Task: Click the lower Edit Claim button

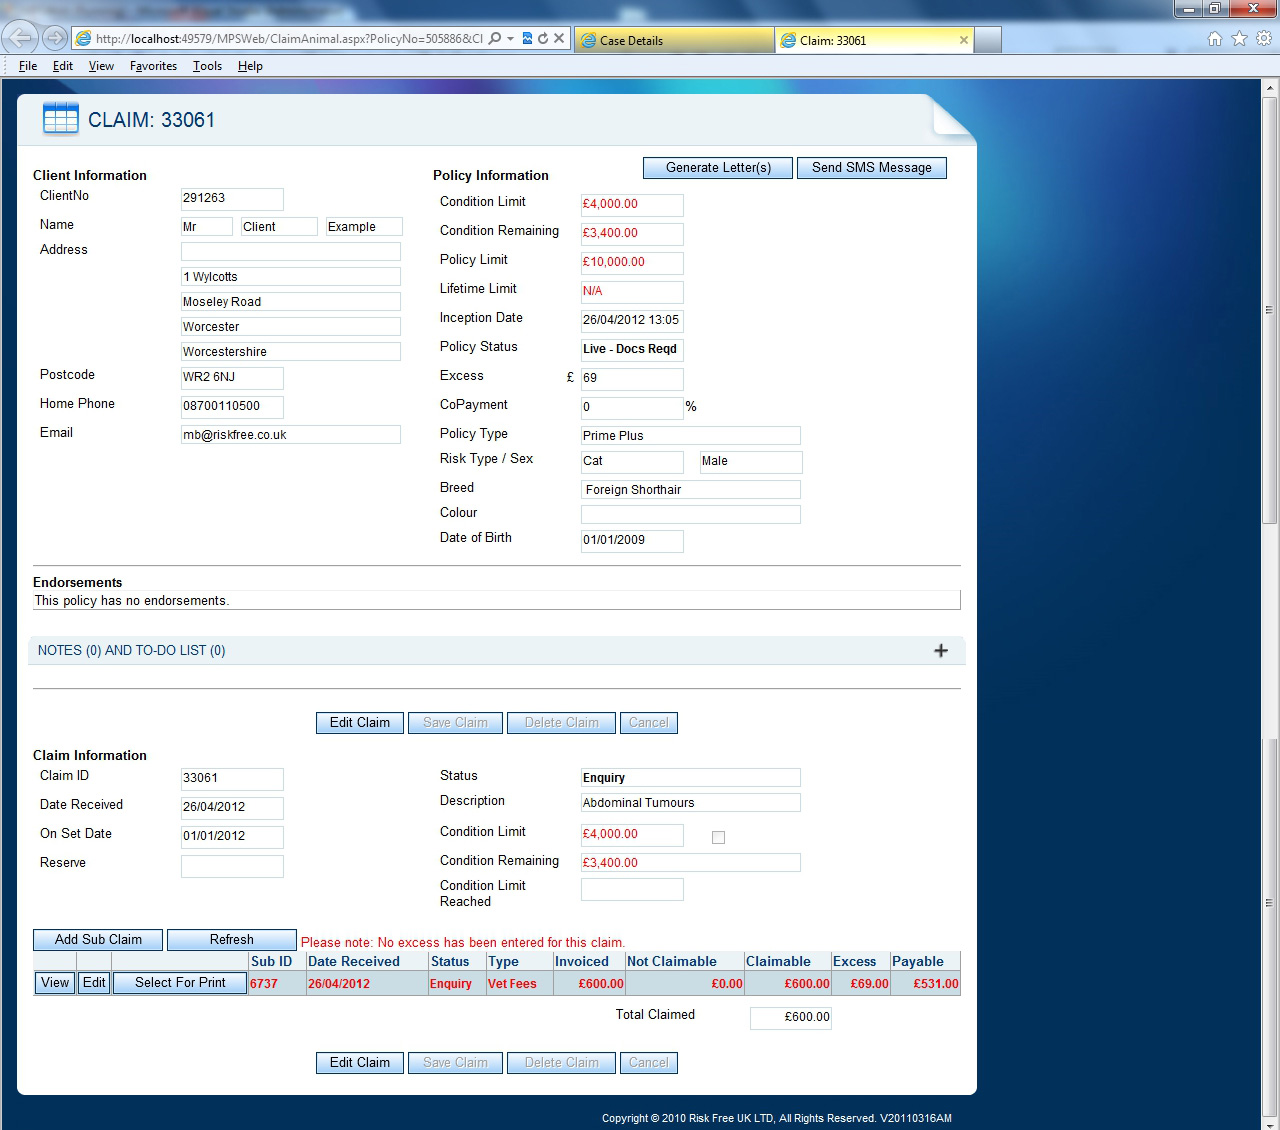Action: point(360,1063)
